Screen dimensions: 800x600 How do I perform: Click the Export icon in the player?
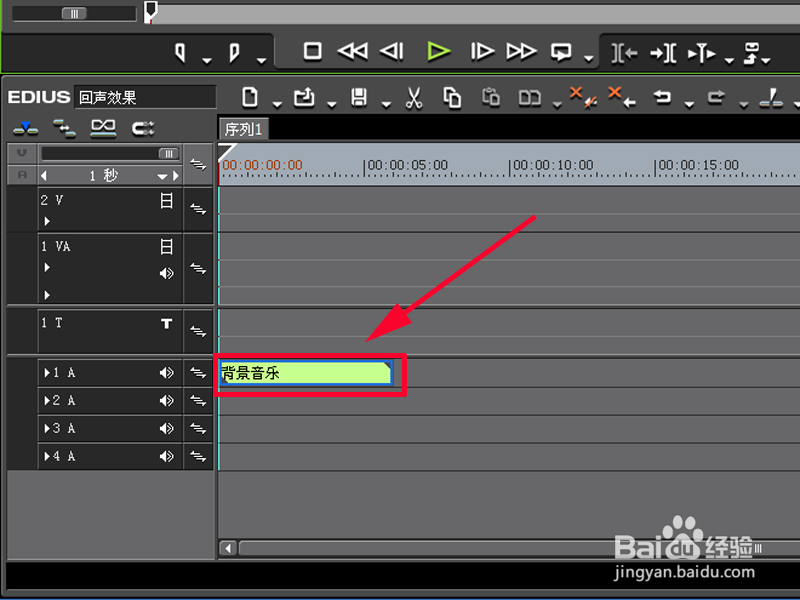(753, 53)
